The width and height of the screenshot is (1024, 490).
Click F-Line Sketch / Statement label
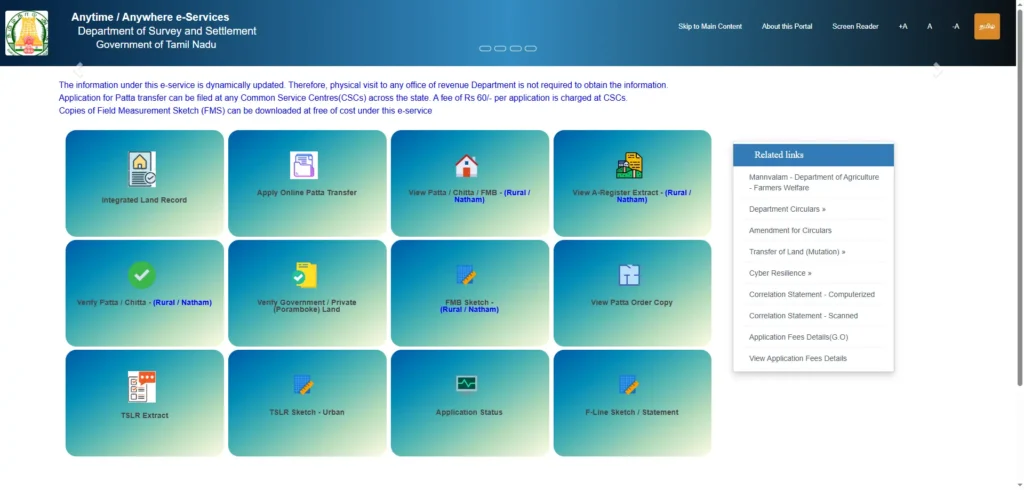pos(632,412)
